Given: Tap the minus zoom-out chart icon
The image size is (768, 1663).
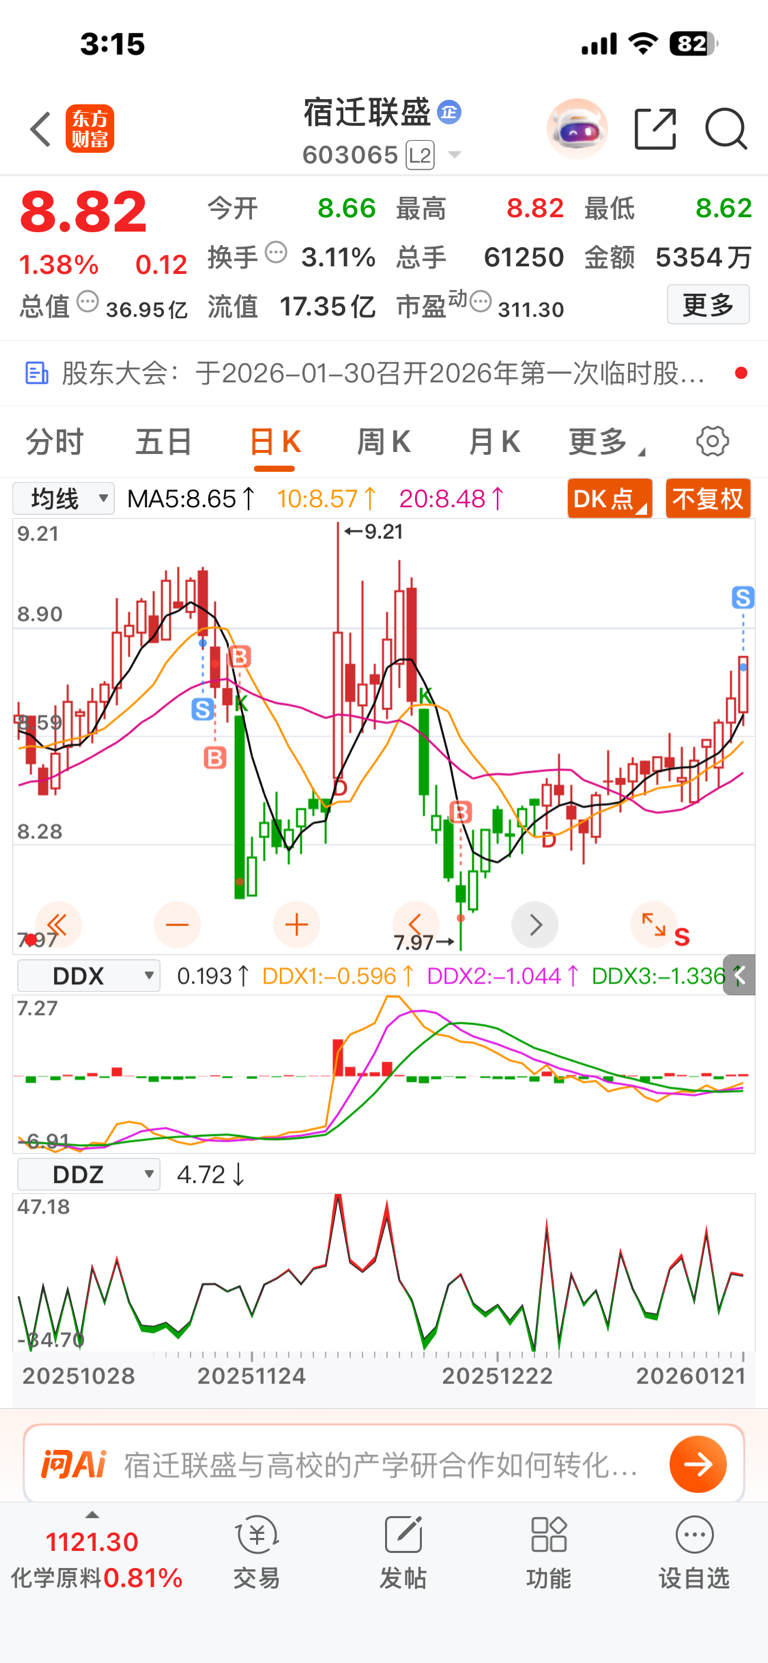Looking at the screenshot, I should [177, 925].
